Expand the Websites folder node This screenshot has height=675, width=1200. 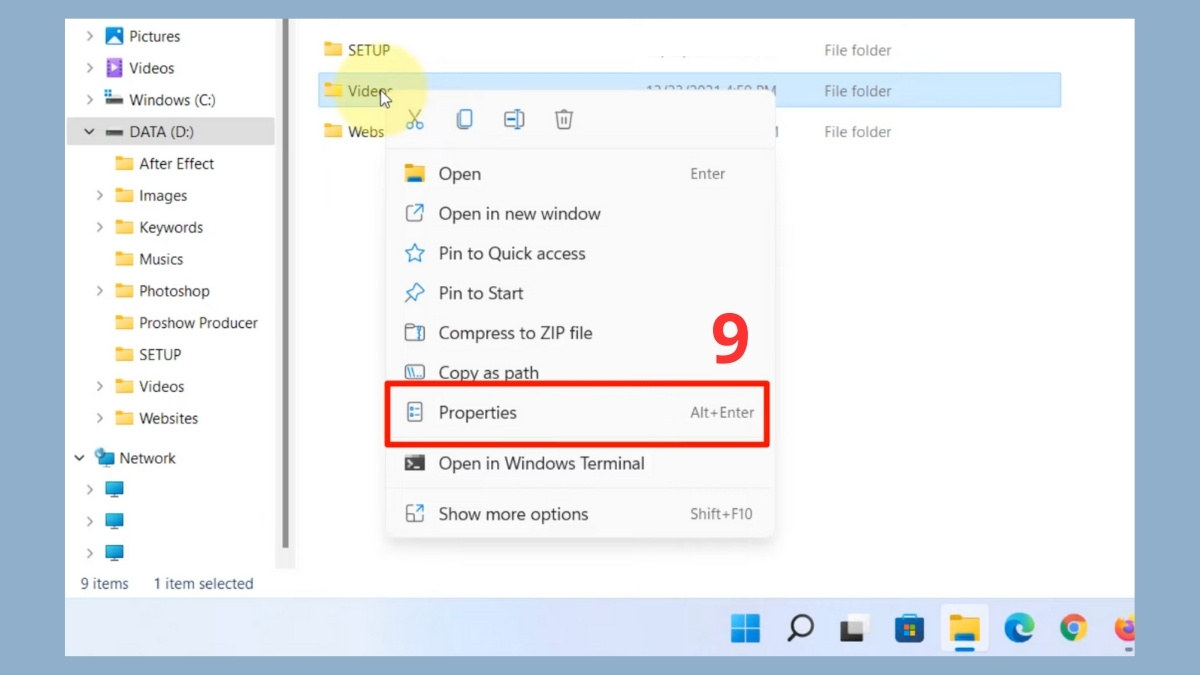99,418
